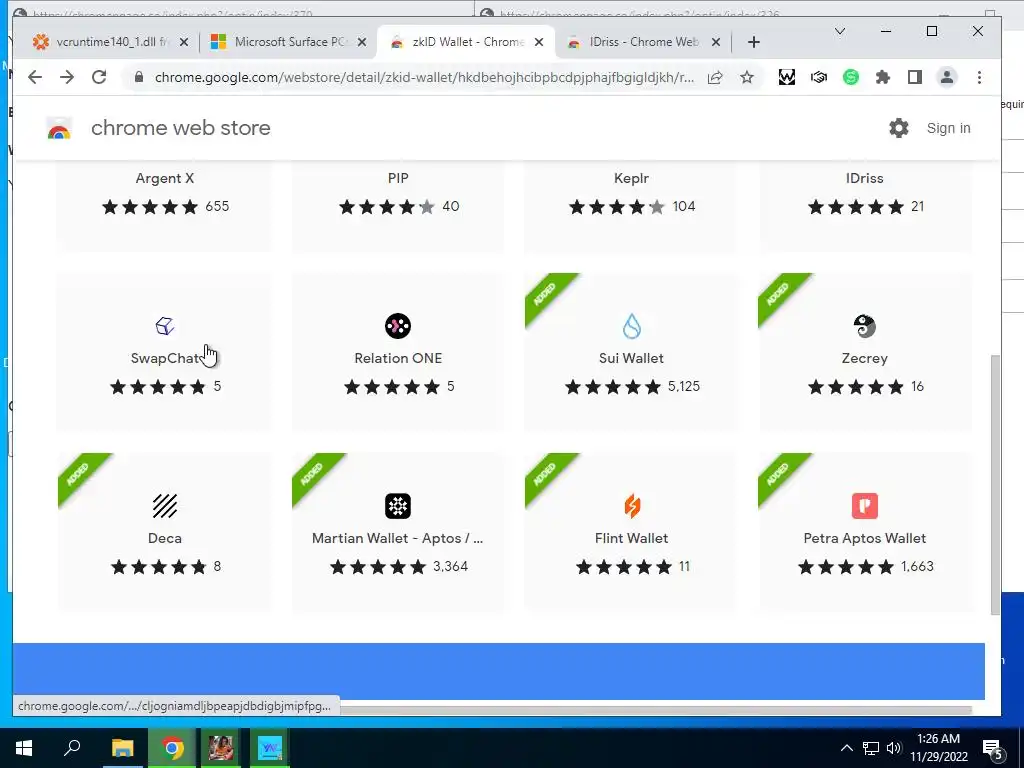Open the Flint Wallet flame icon

[x=632, y=505]
